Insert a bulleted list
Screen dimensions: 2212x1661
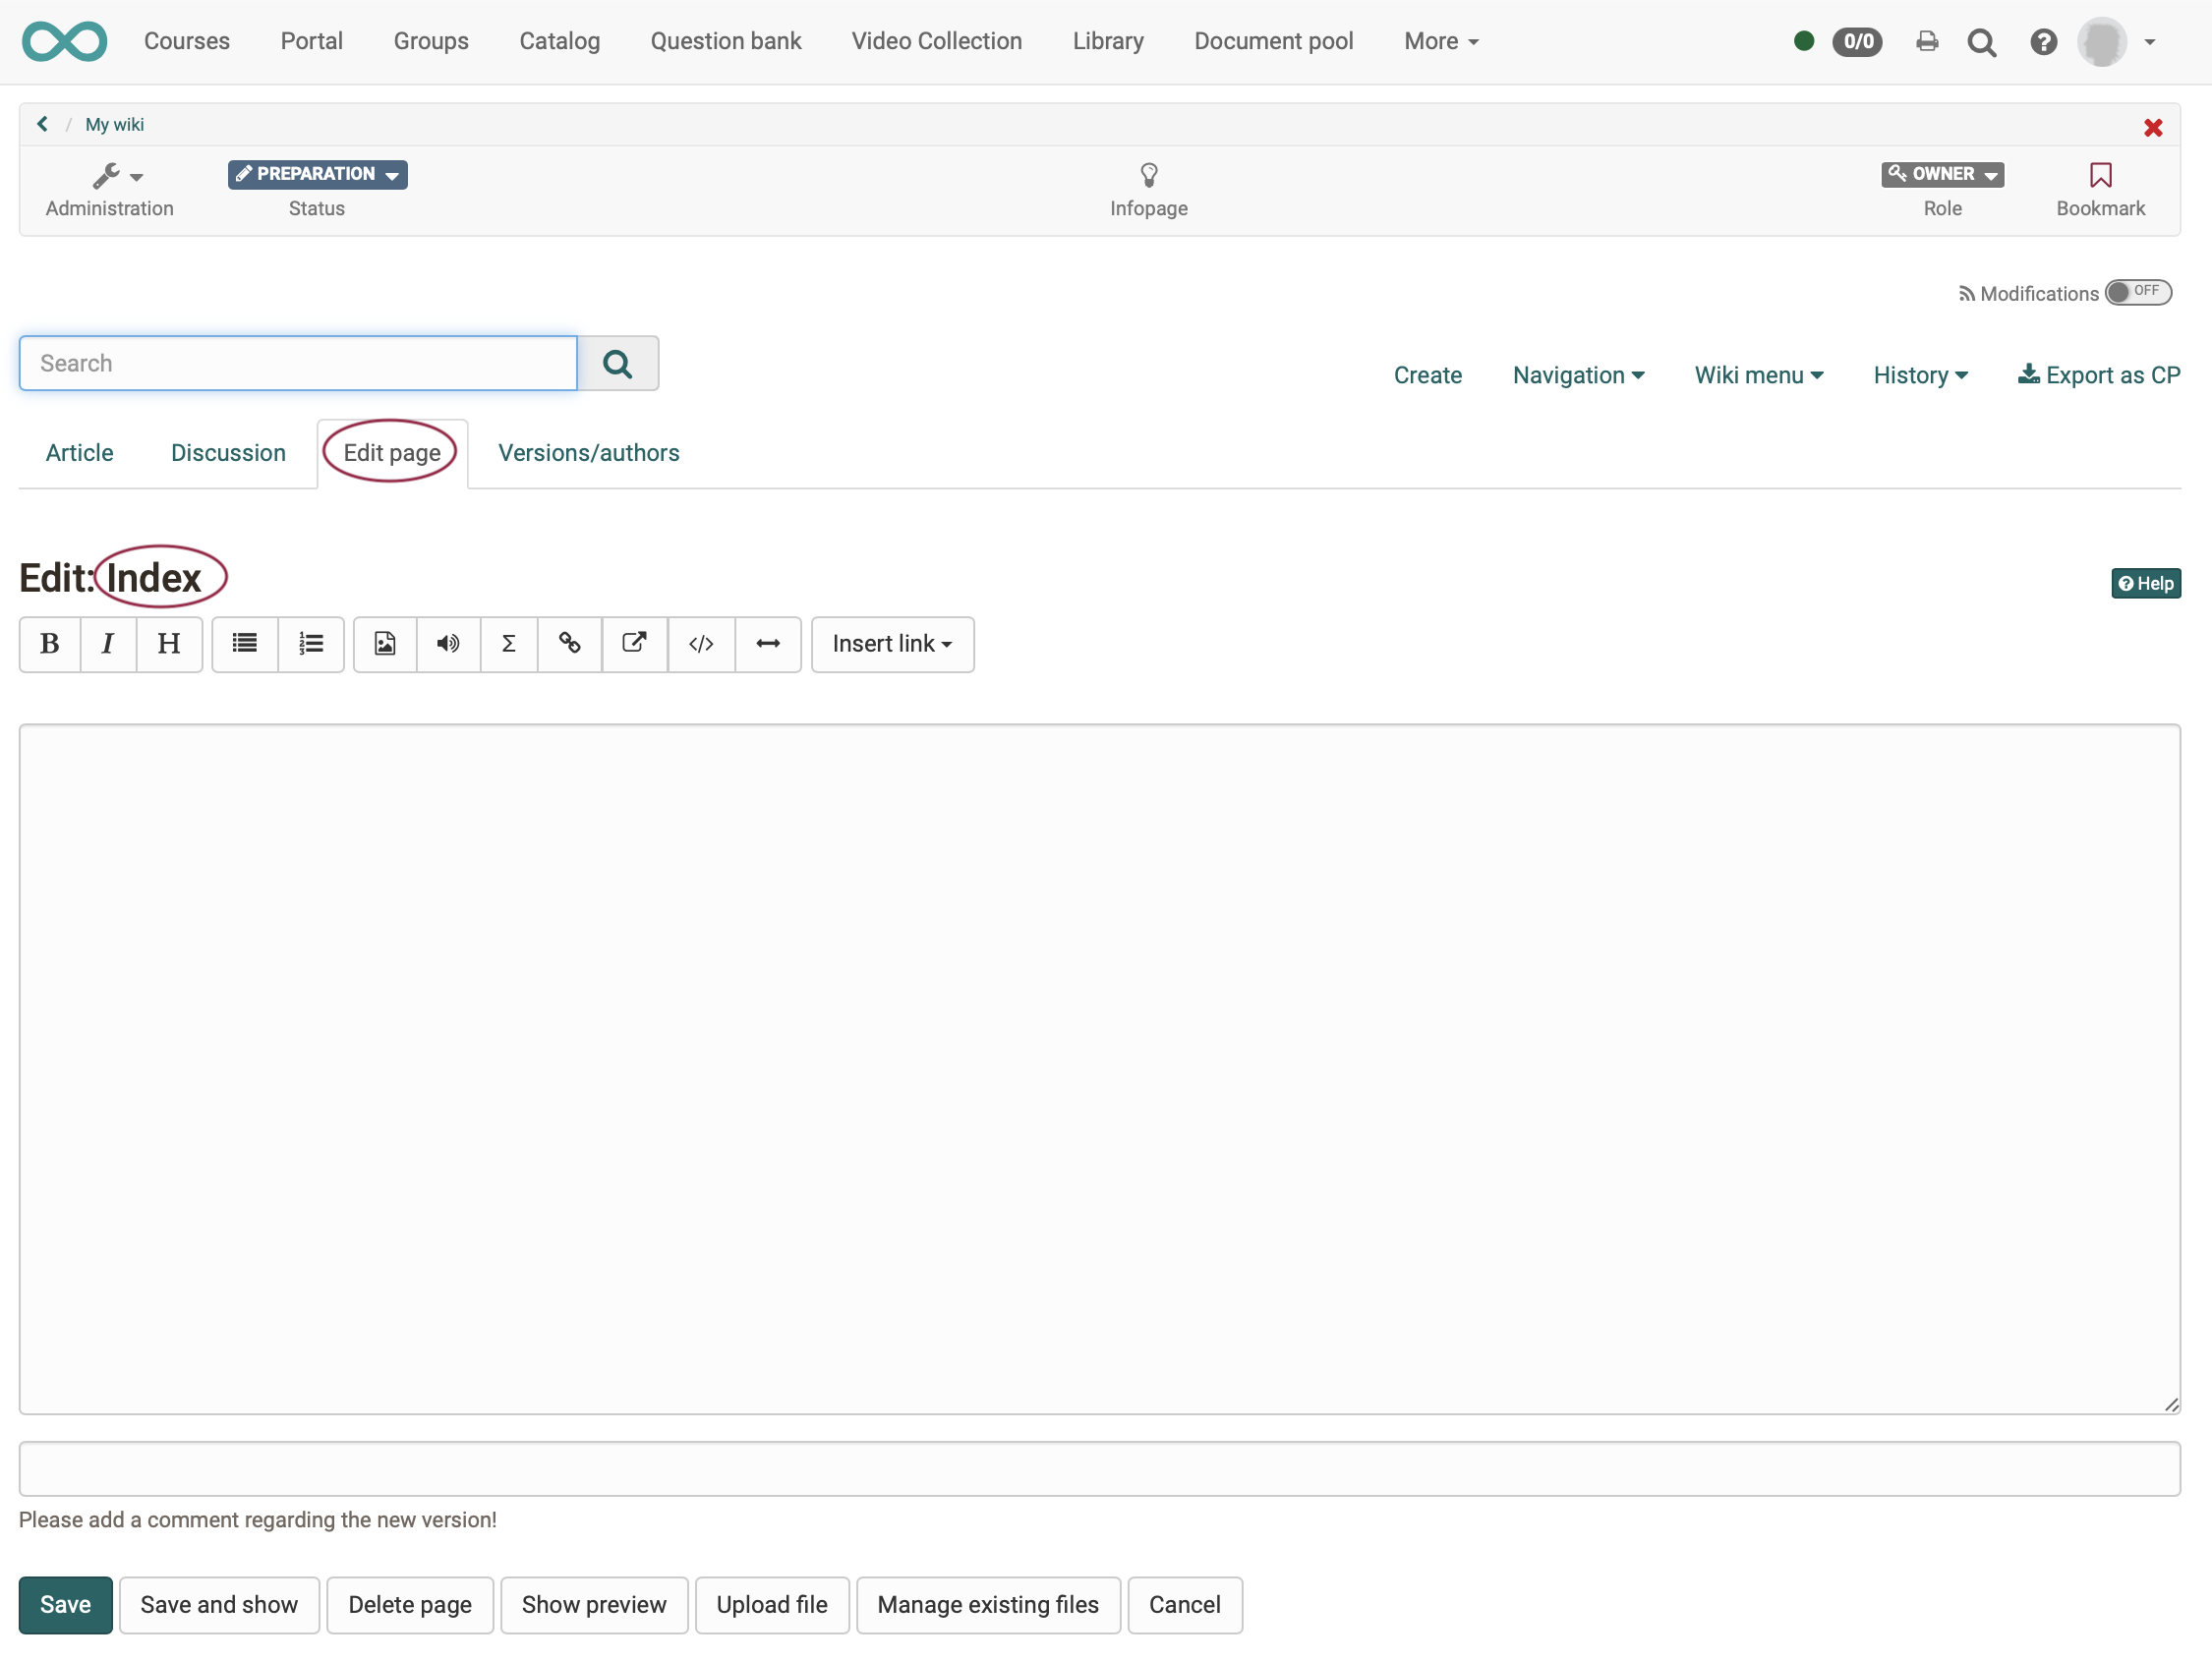pyautogui.click(x=245, y=644)
